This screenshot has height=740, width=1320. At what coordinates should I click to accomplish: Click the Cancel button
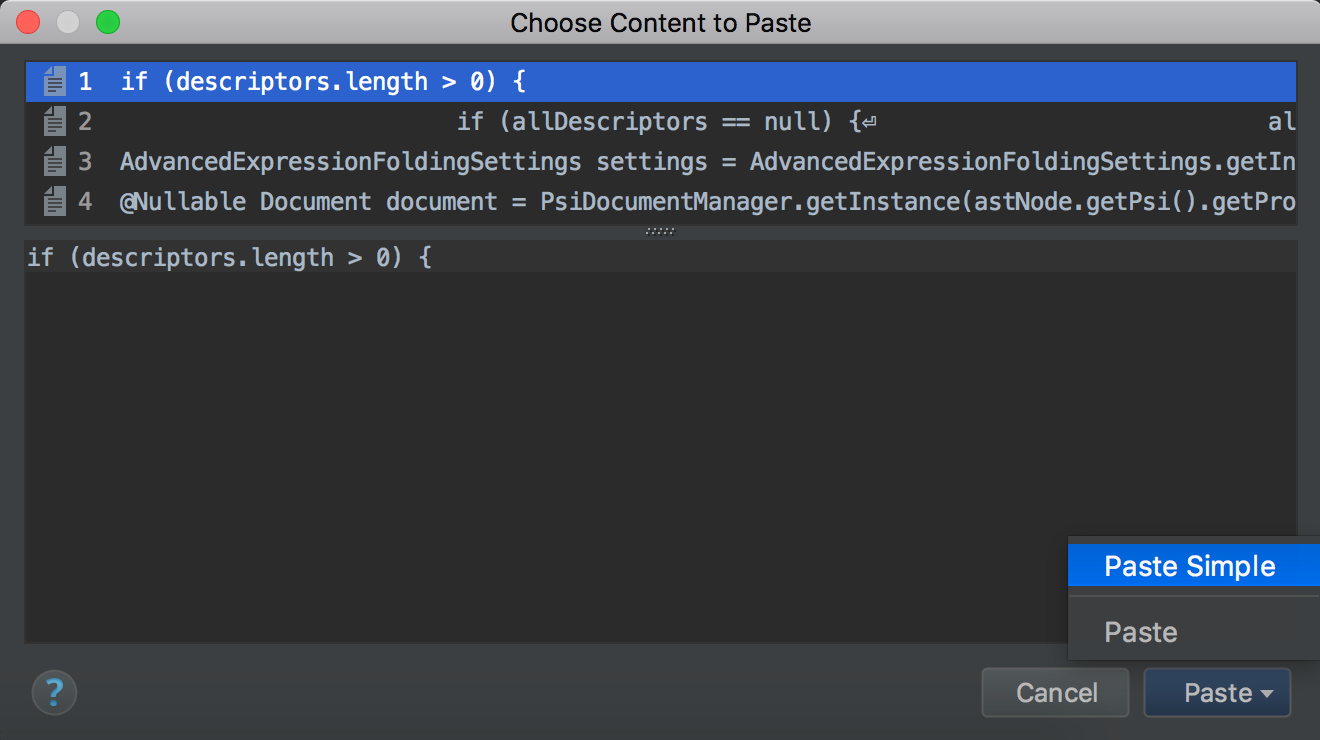[x=1056, y=693]
